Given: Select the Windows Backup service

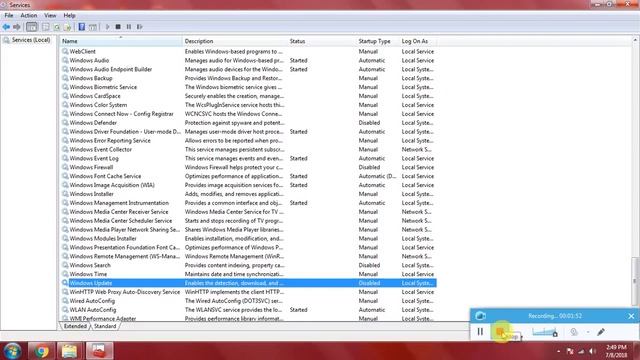Looking at the screenshot, I should pyautogui.click(x=249, y=78).
